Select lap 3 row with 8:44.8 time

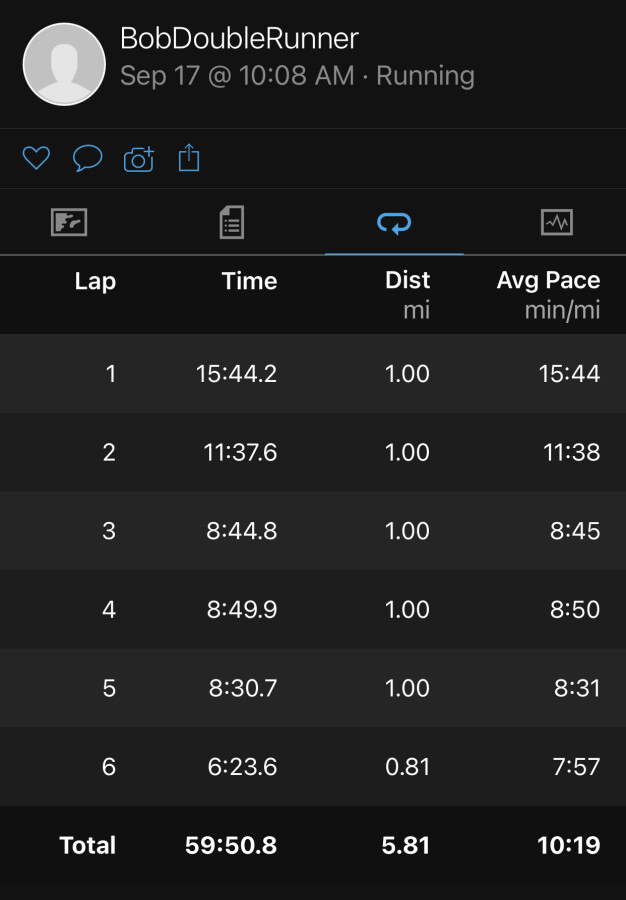click(x=313, y=531)
